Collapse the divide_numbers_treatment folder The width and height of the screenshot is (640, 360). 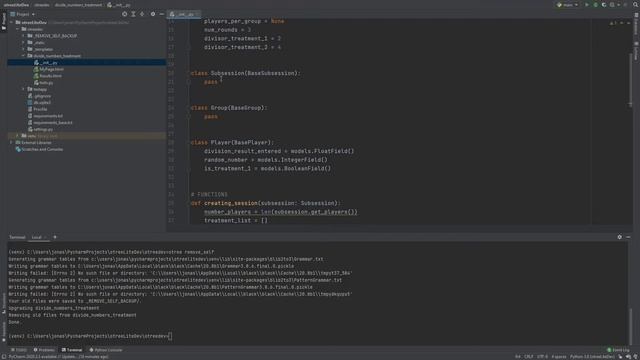tap(24, 56)
